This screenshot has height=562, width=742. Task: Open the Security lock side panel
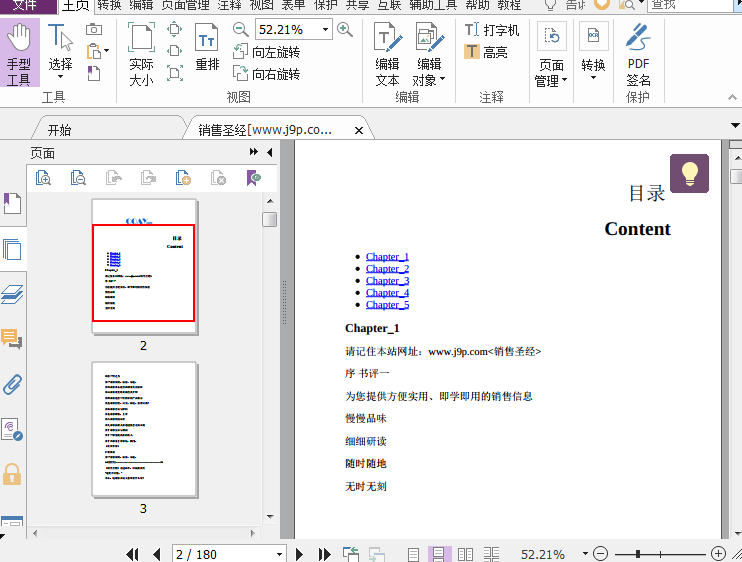point(12,474)
